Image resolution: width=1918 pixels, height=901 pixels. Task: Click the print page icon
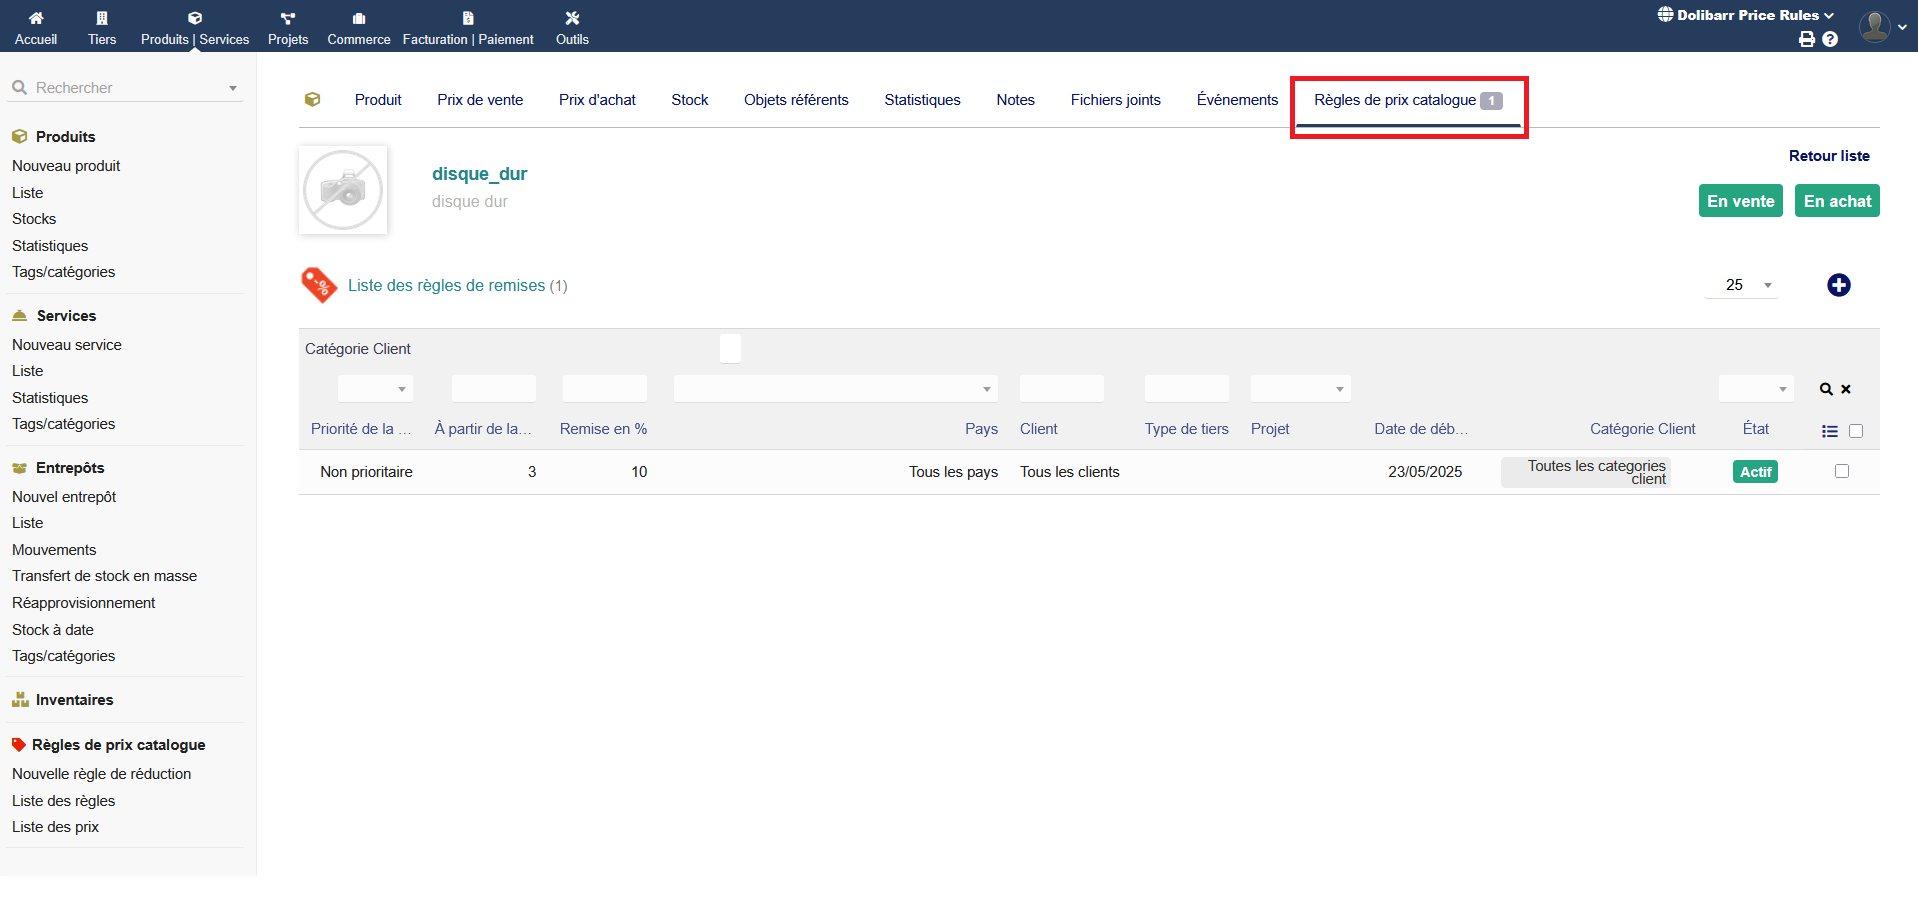pyautogui.click(x=1806, y=39)
